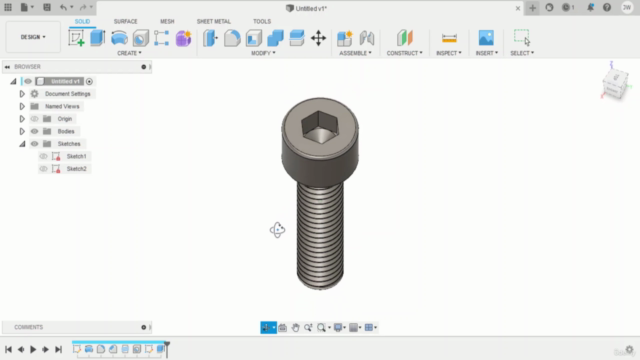Switch to the TOOLS tab
This screenshot has width=640, height=360.
(x=262, y=21)
